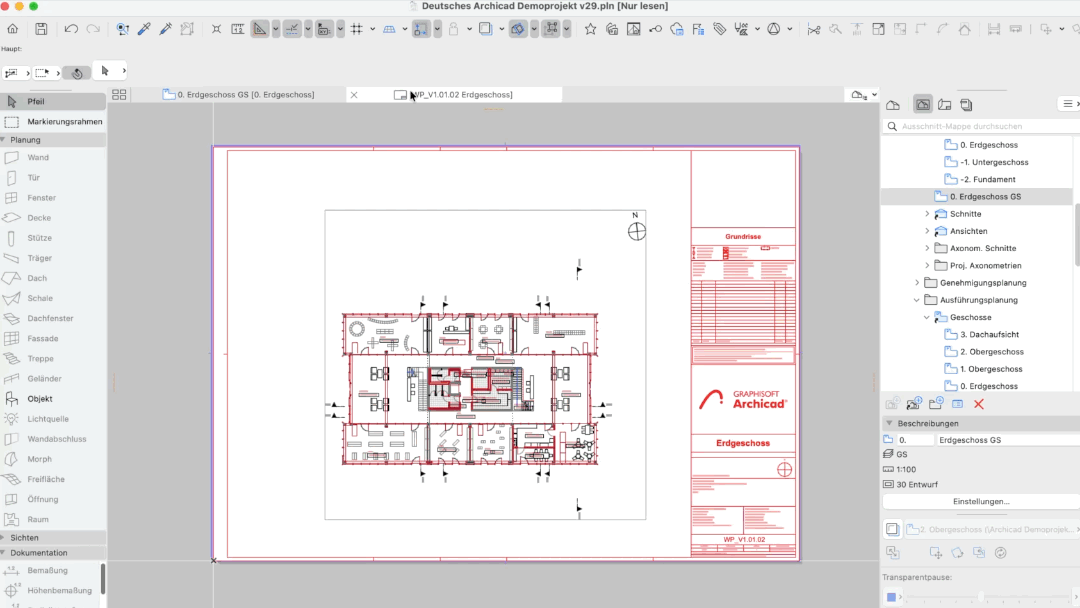Select the Morph tool
Viewport: 1080px width, 608px height.
click(39, 459)
